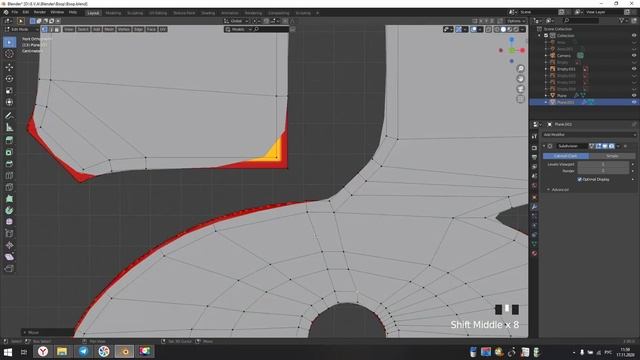Open the Vertex menu in viewport header
Image resolution: width=640 pixels, height=360 pixels.
(x=124, y=29)
